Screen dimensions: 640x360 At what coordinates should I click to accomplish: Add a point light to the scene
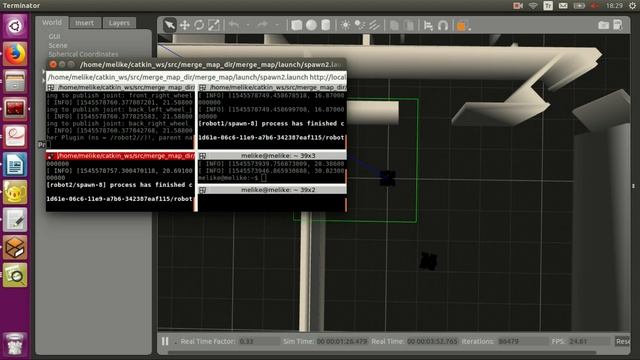pyautogui.click(x=345, y=25)
